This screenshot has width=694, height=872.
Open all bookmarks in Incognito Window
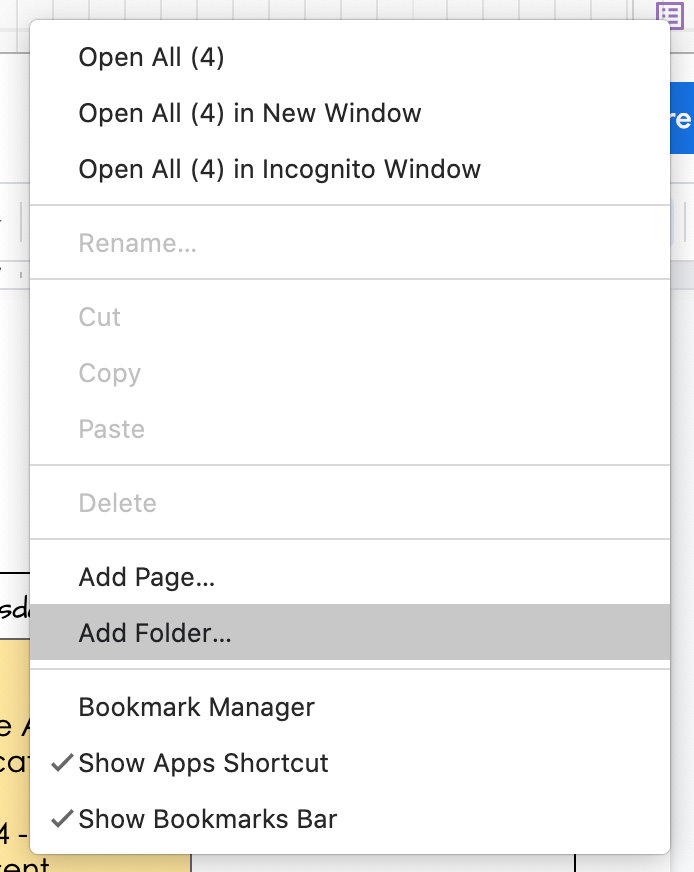click(279, 169)
